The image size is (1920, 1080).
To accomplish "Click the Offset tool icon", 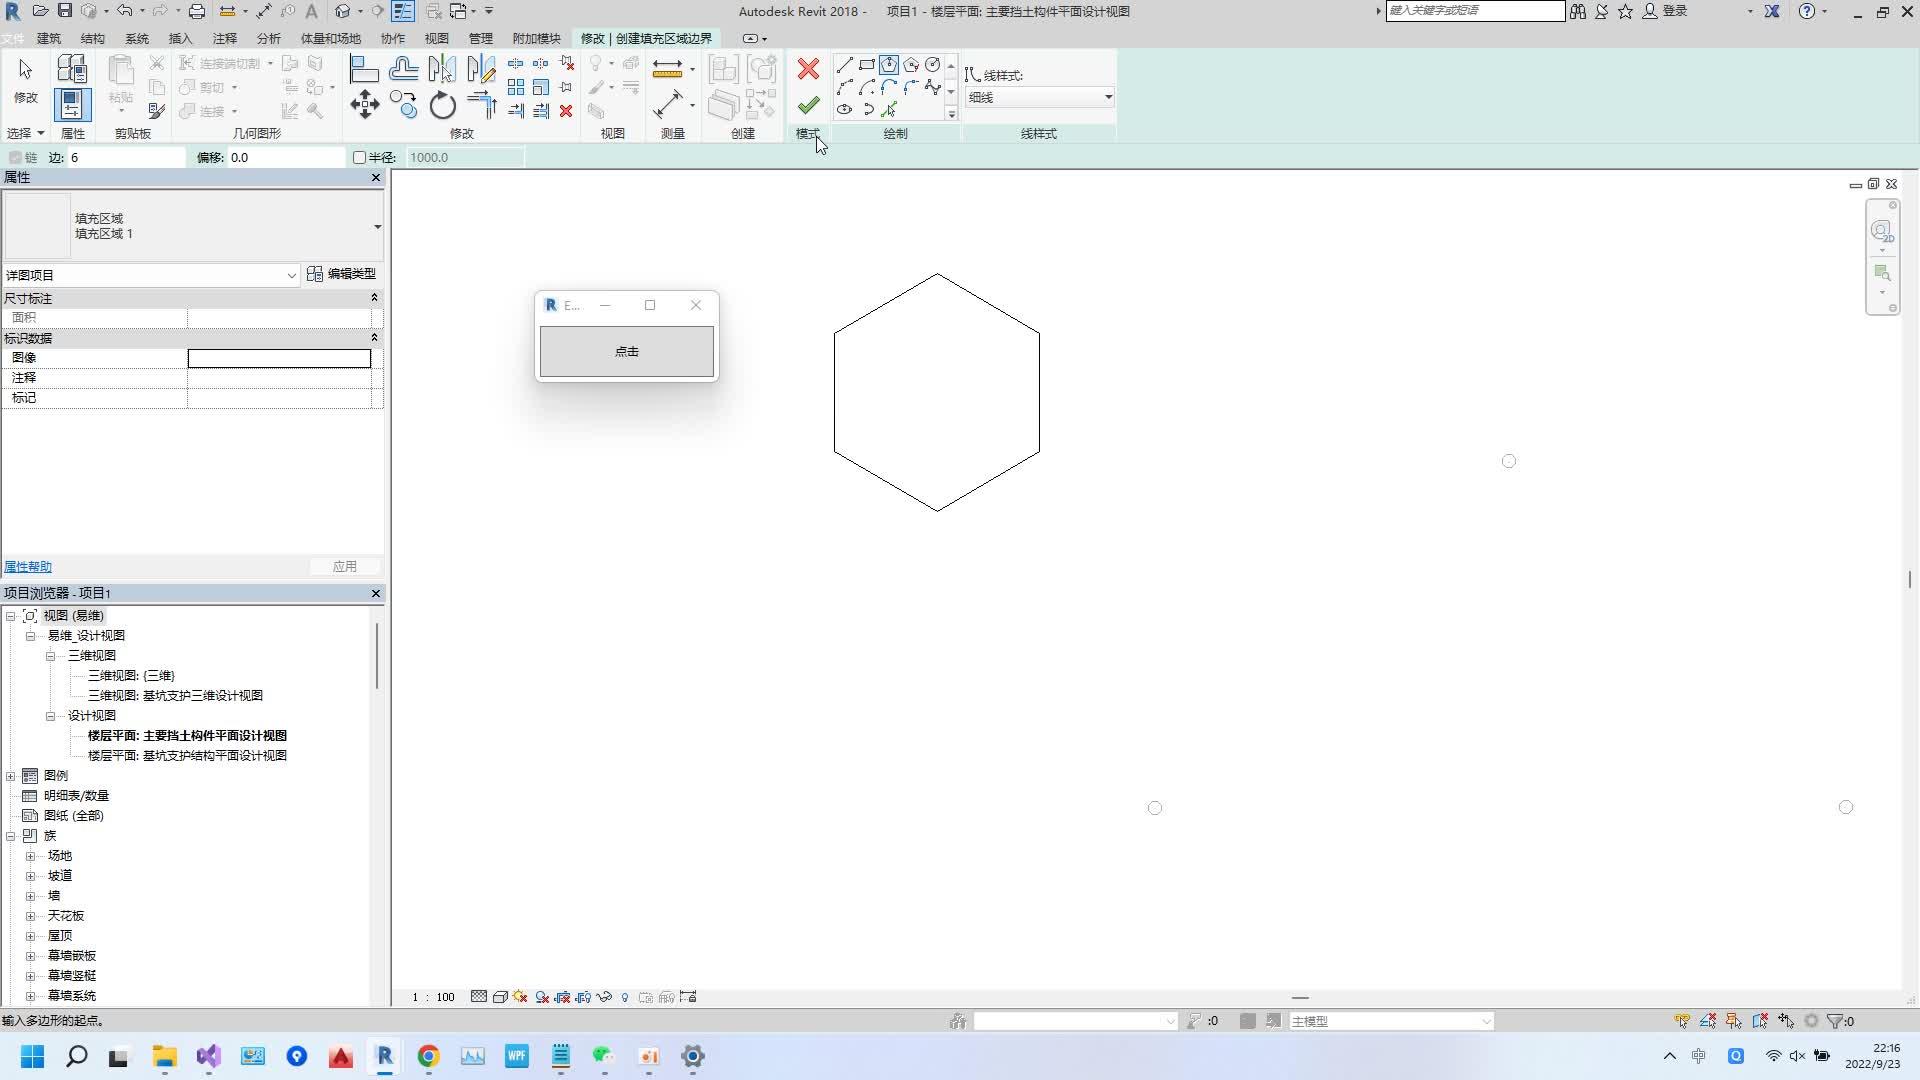I will point(403,68).
